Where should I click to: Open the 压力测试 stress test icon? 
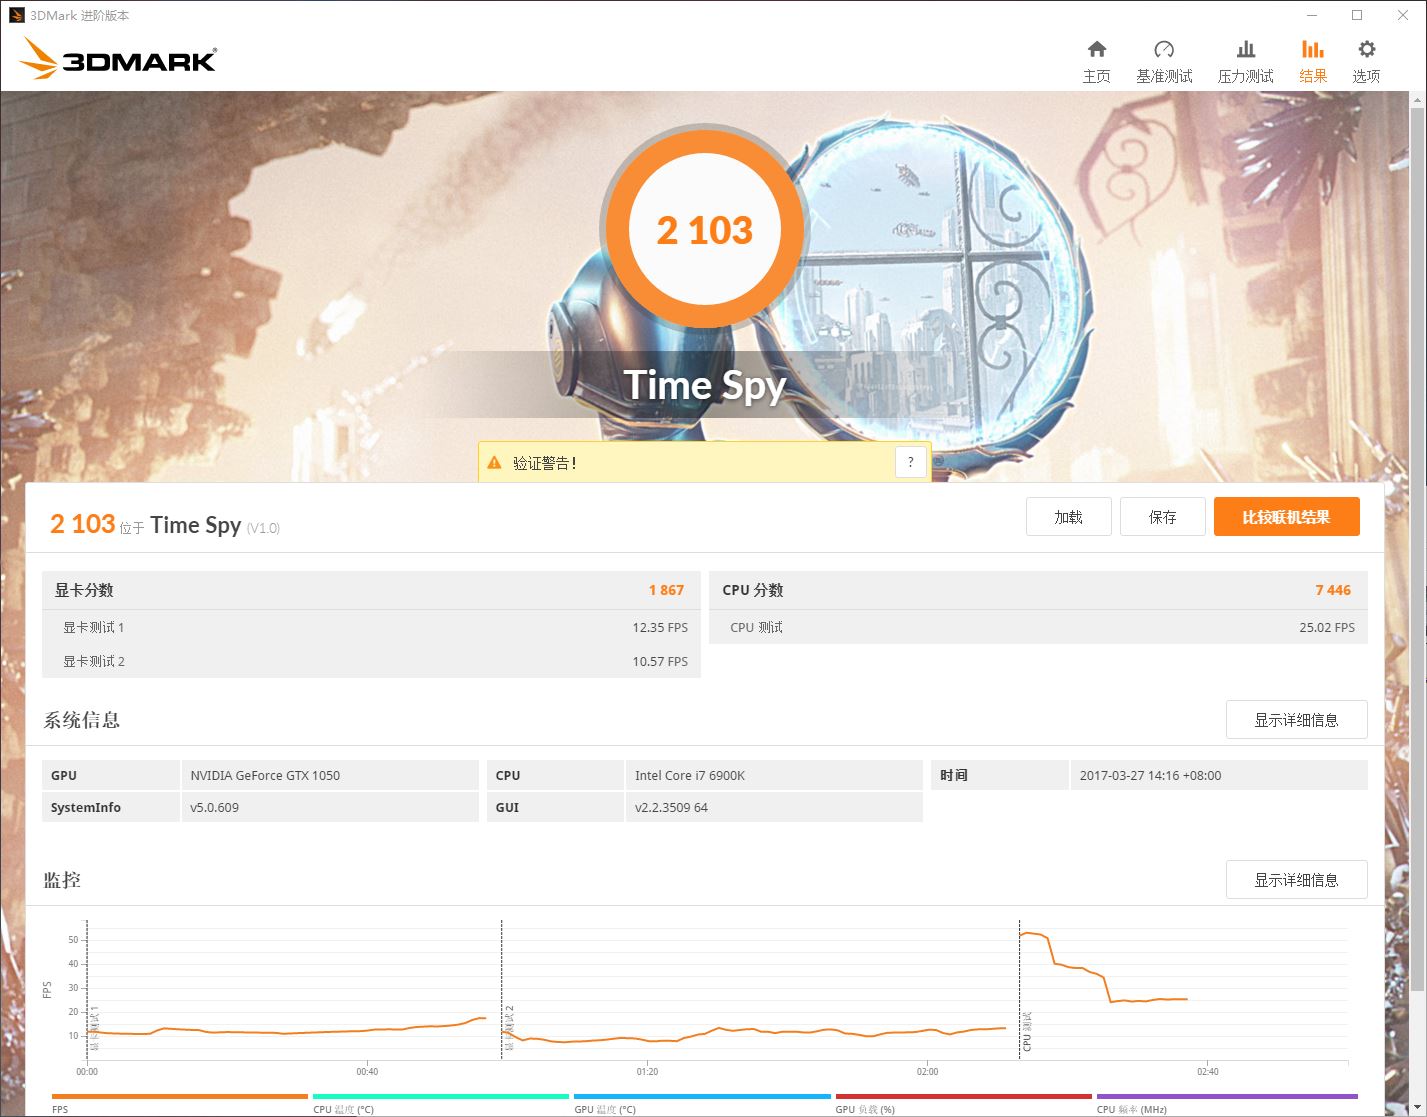(1246, 50)
